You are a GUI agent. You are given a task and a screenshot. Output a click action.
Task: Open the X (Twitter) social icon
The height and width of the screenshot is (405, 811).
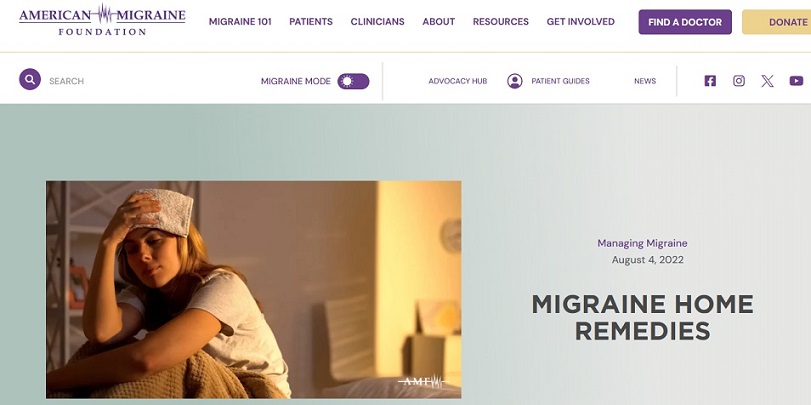click(768, 81)
